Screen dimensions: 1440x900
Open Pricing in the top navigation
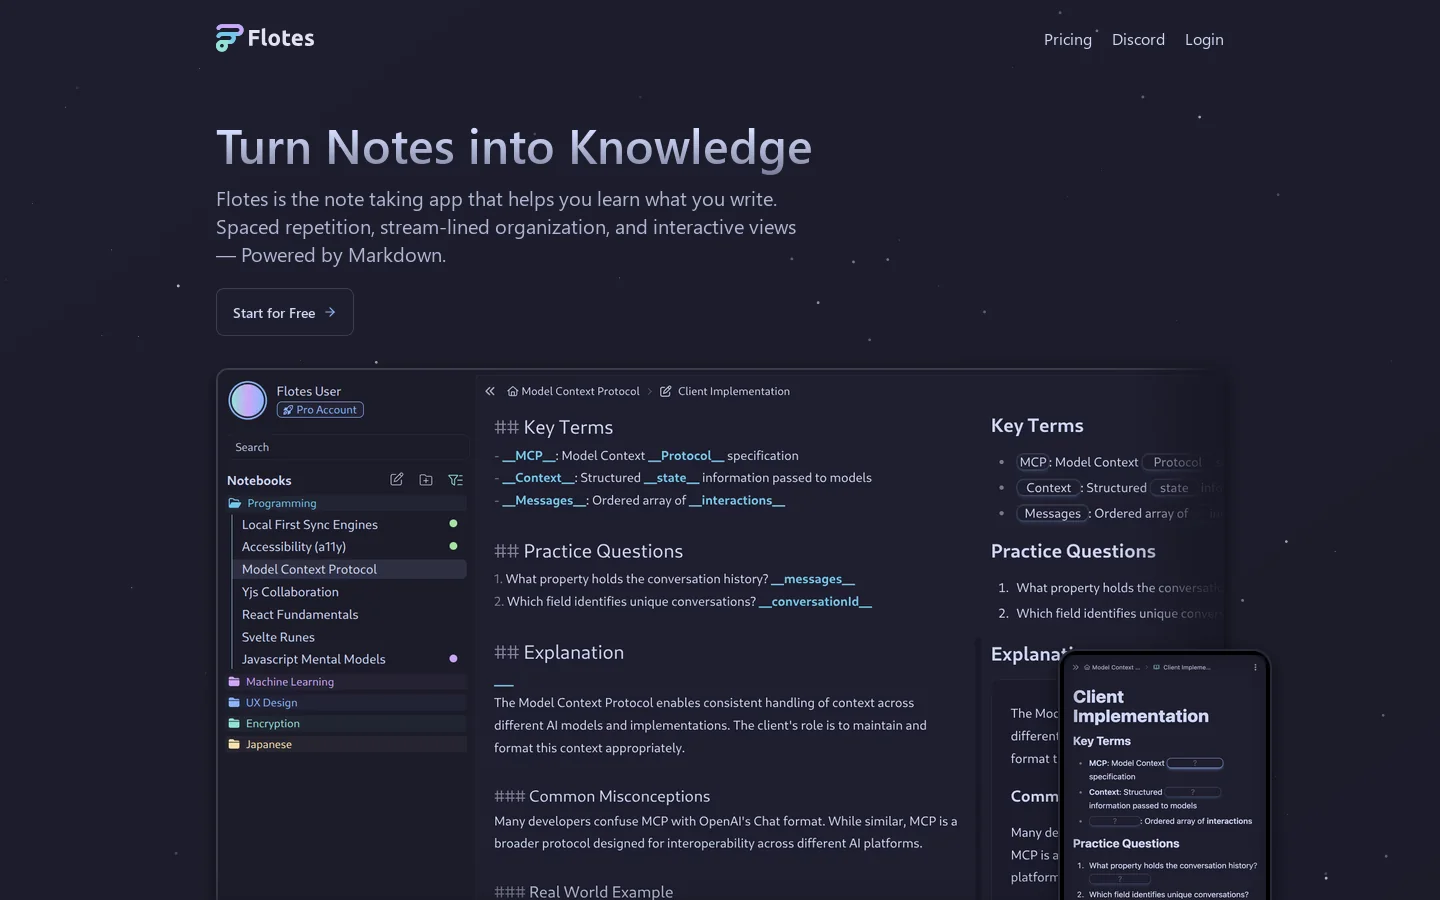click(x=1068, y=40)
